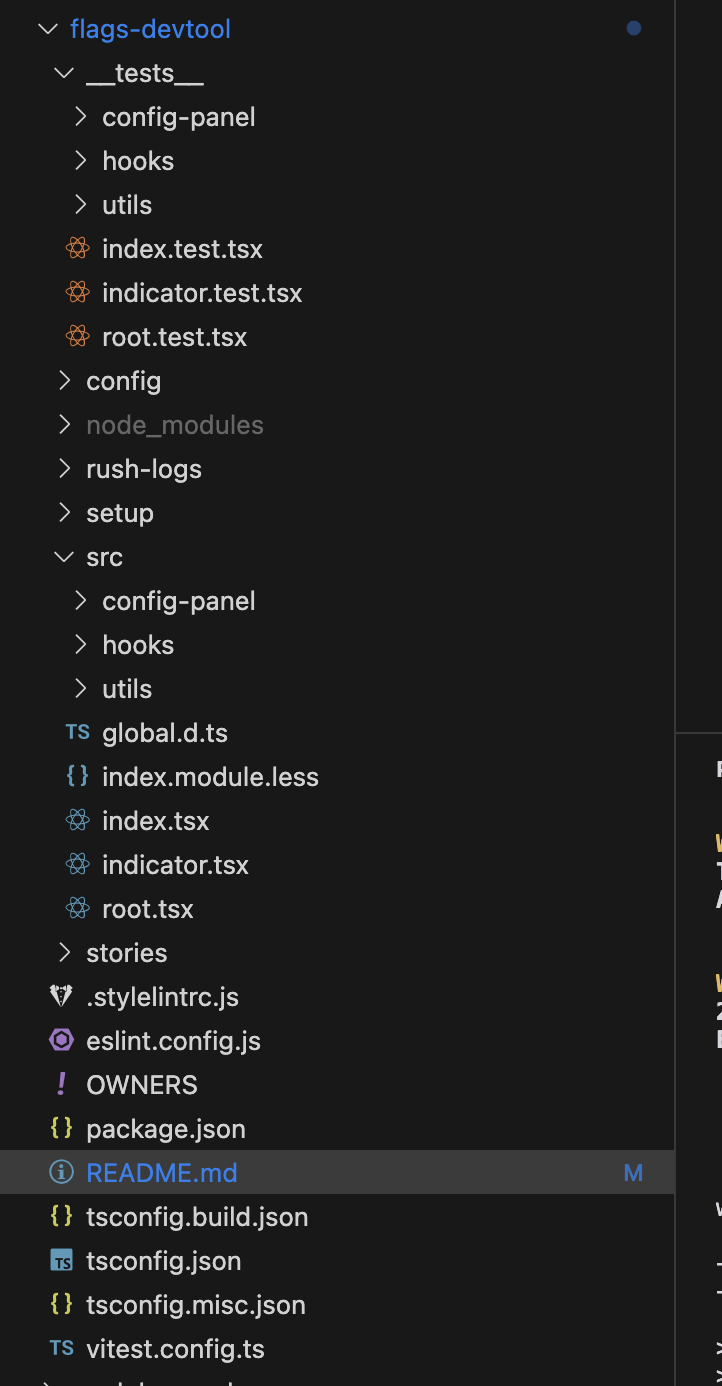Select vitest.config.ts file
Screen dimensions: 722x1386
tap(176, 1349)
